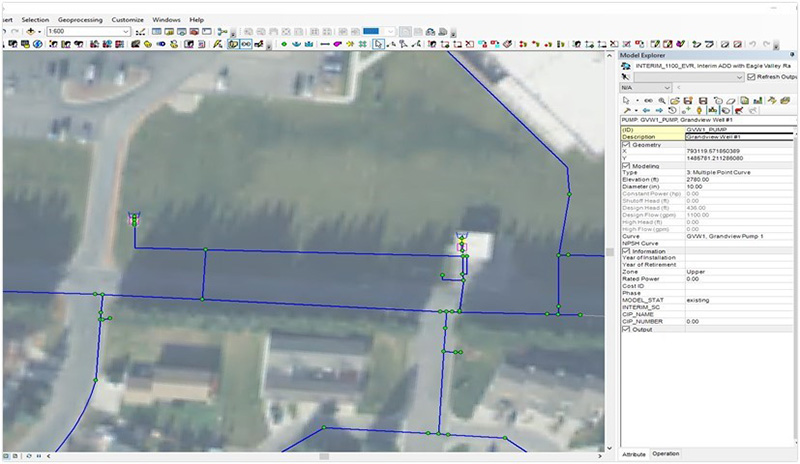
Task: Click the binoculars chain link icon in Model Explorer
Action: (648, 101)
